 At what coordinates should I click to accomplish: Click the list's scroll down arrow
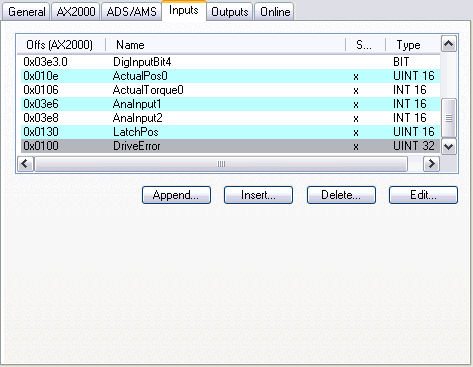[x=449, y=147]
